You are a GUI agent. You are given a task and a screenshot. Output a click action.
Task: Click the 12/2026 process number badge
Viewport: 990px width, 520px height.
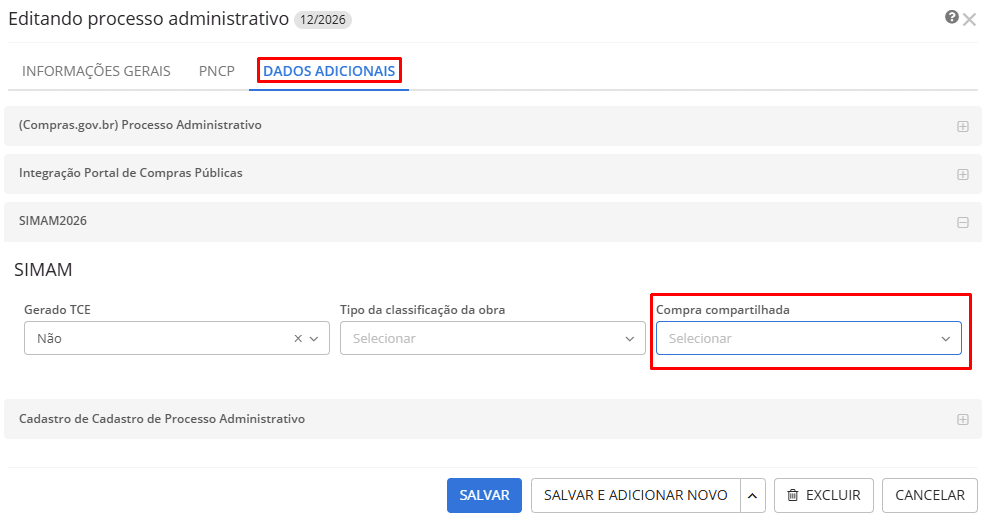pyautogui.click(x=323, y=20)
